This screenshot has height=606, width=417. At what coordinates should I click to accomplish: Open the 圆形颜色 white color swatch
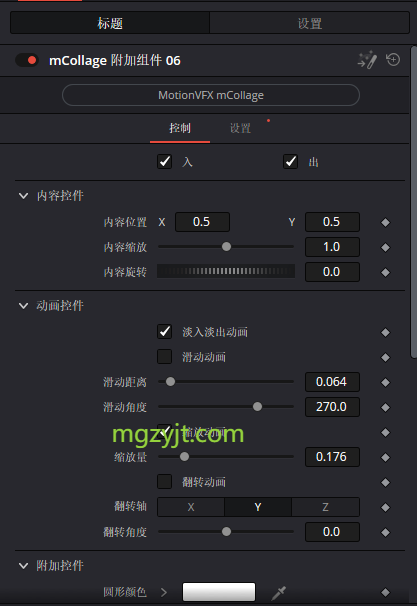219,592
